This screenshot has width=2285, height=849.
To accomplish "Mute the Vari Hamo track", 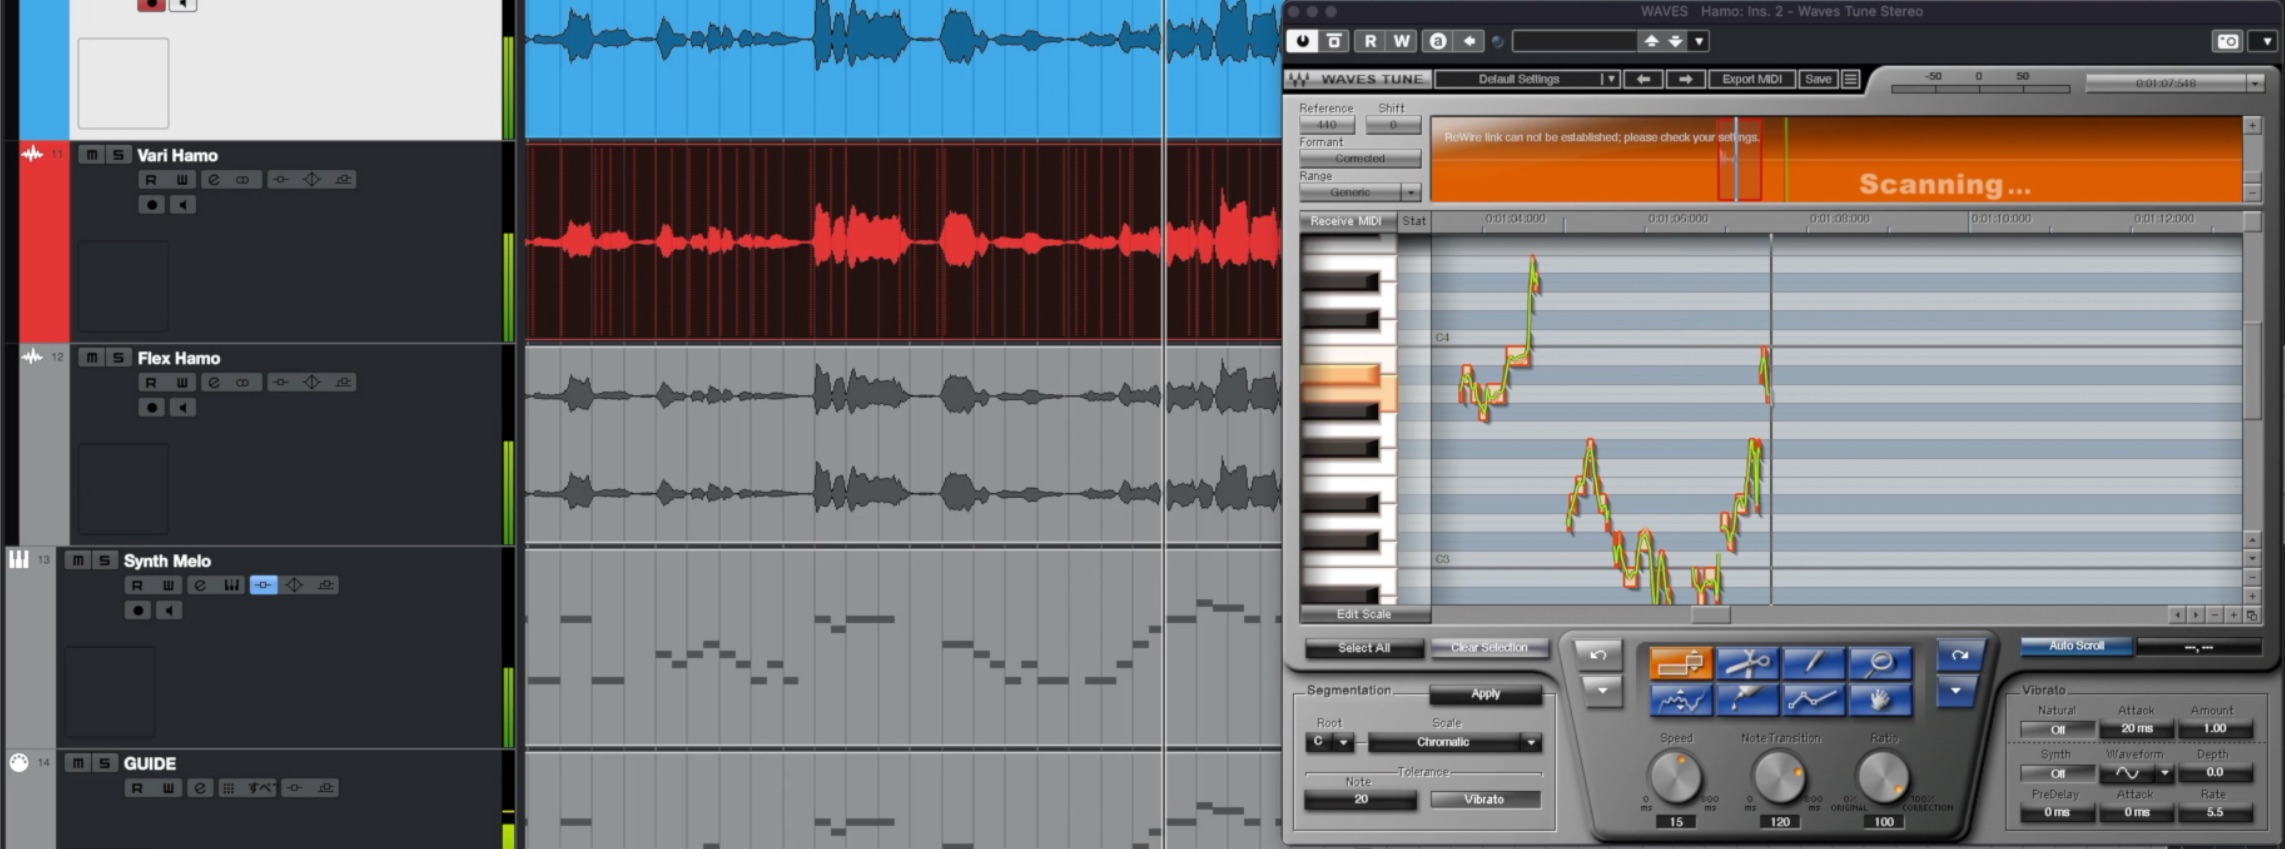I will (92, 155).
